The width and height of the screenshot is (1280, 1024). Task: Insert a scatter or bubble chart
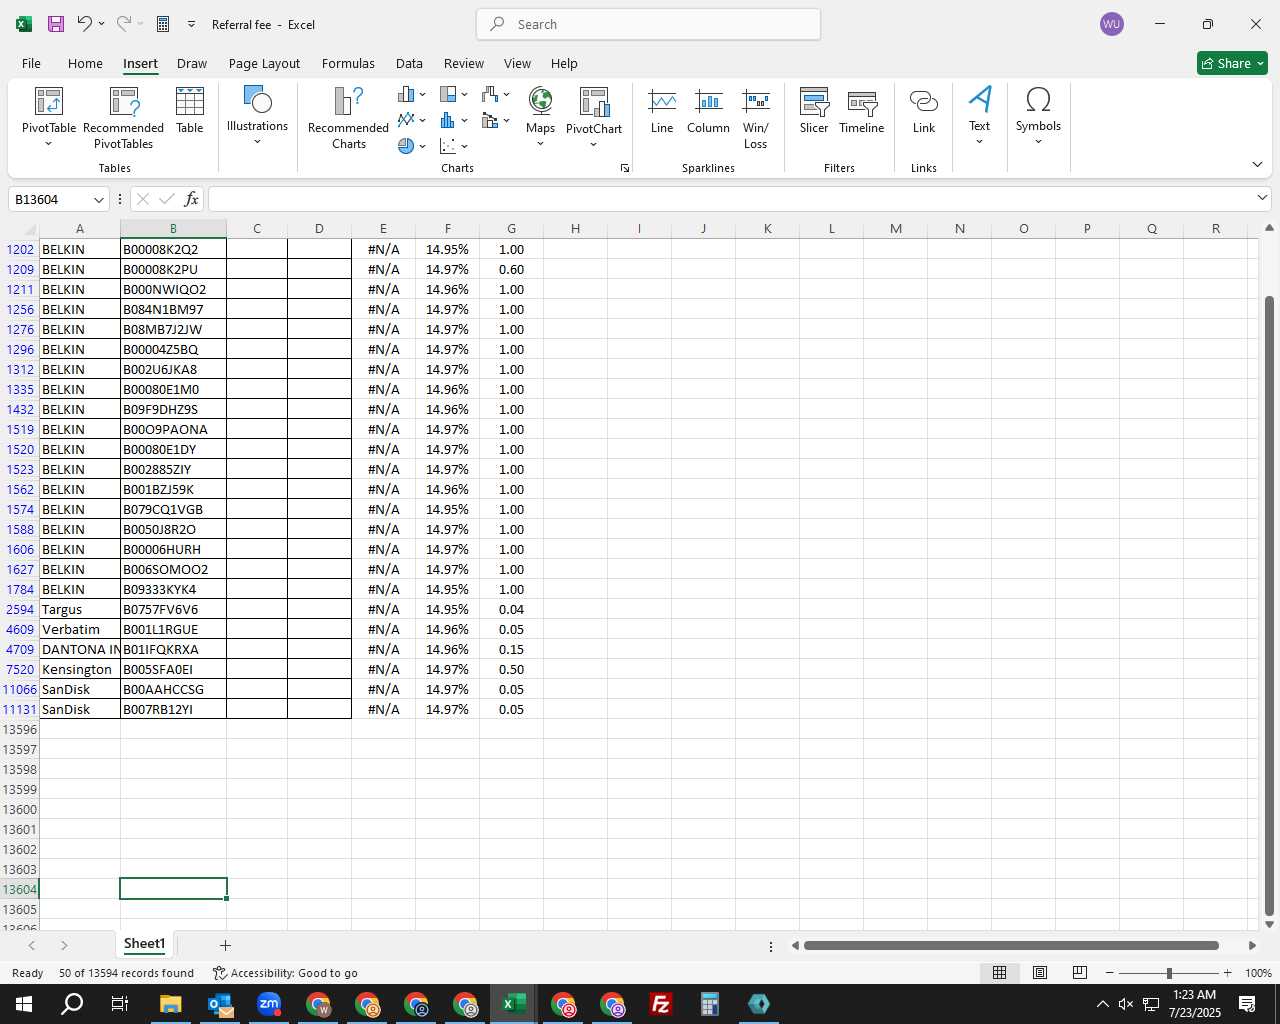coord(448,146)
